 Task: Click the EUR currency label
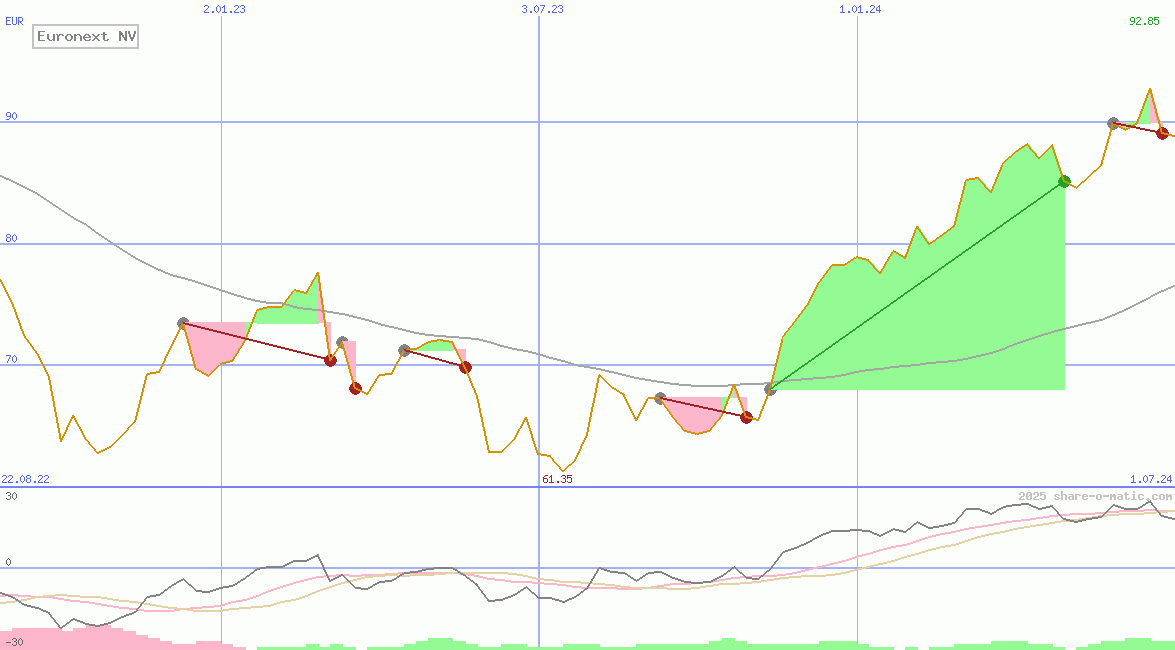[x=14, y=22]
